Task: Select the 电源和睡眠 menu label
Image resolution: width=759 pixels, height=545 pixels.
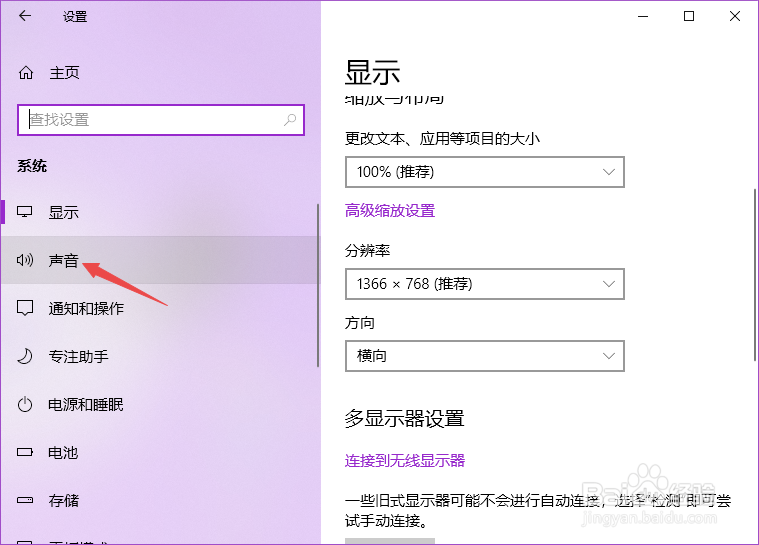Action: pyautogui.click(x=86, y=405)
